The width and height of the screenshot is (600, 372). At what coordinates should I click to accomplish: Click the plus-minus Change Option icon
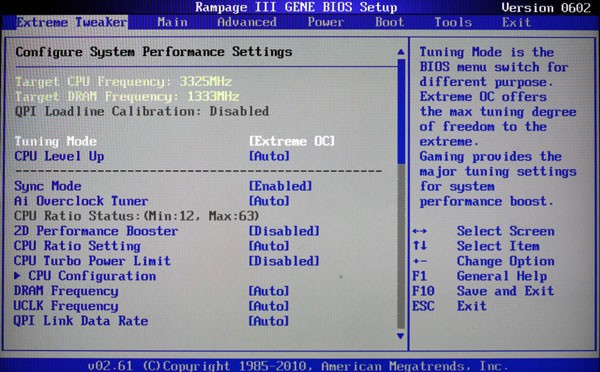(420, 261)
